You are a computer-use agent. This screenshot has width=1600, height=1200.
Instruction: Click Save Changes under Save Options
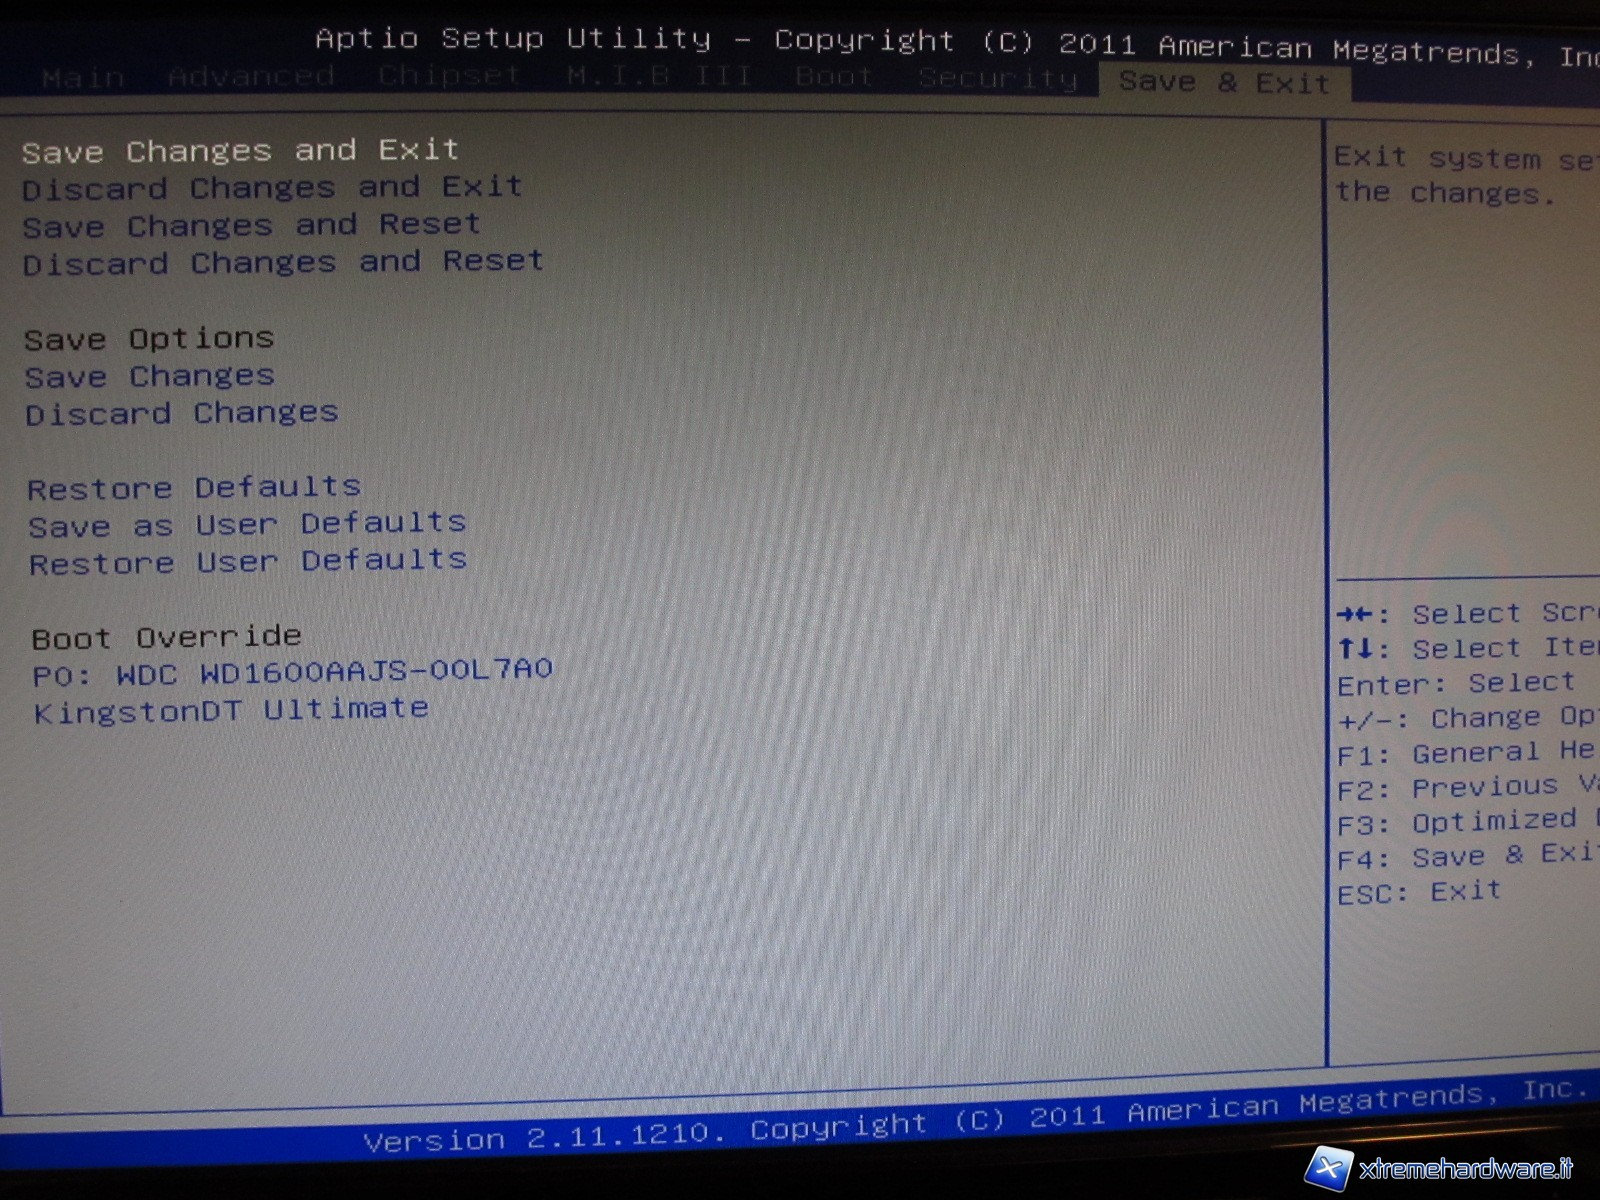pos(150,377)
